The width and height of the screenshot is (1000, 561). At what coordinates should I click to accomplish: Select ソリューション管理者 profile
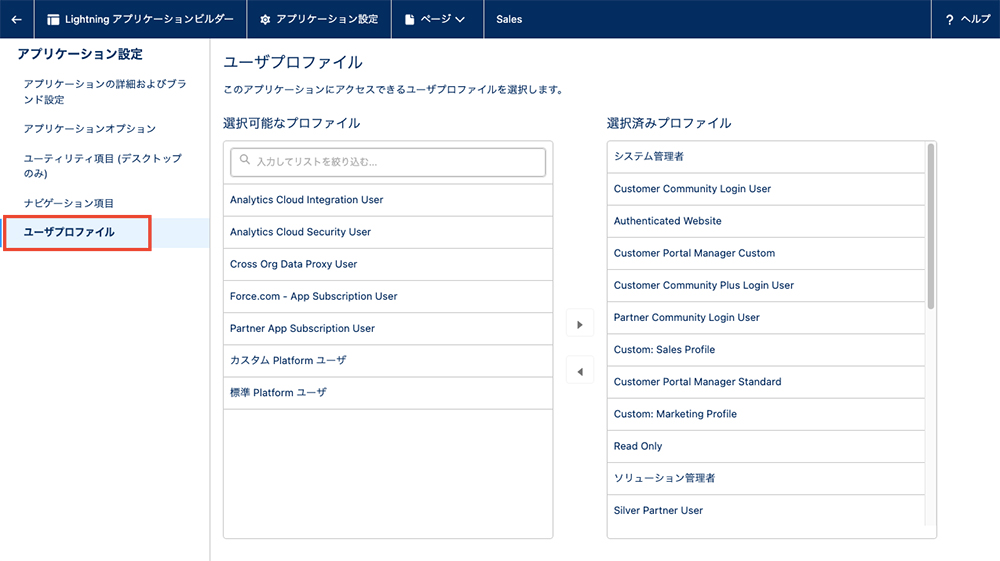point(766,478)
